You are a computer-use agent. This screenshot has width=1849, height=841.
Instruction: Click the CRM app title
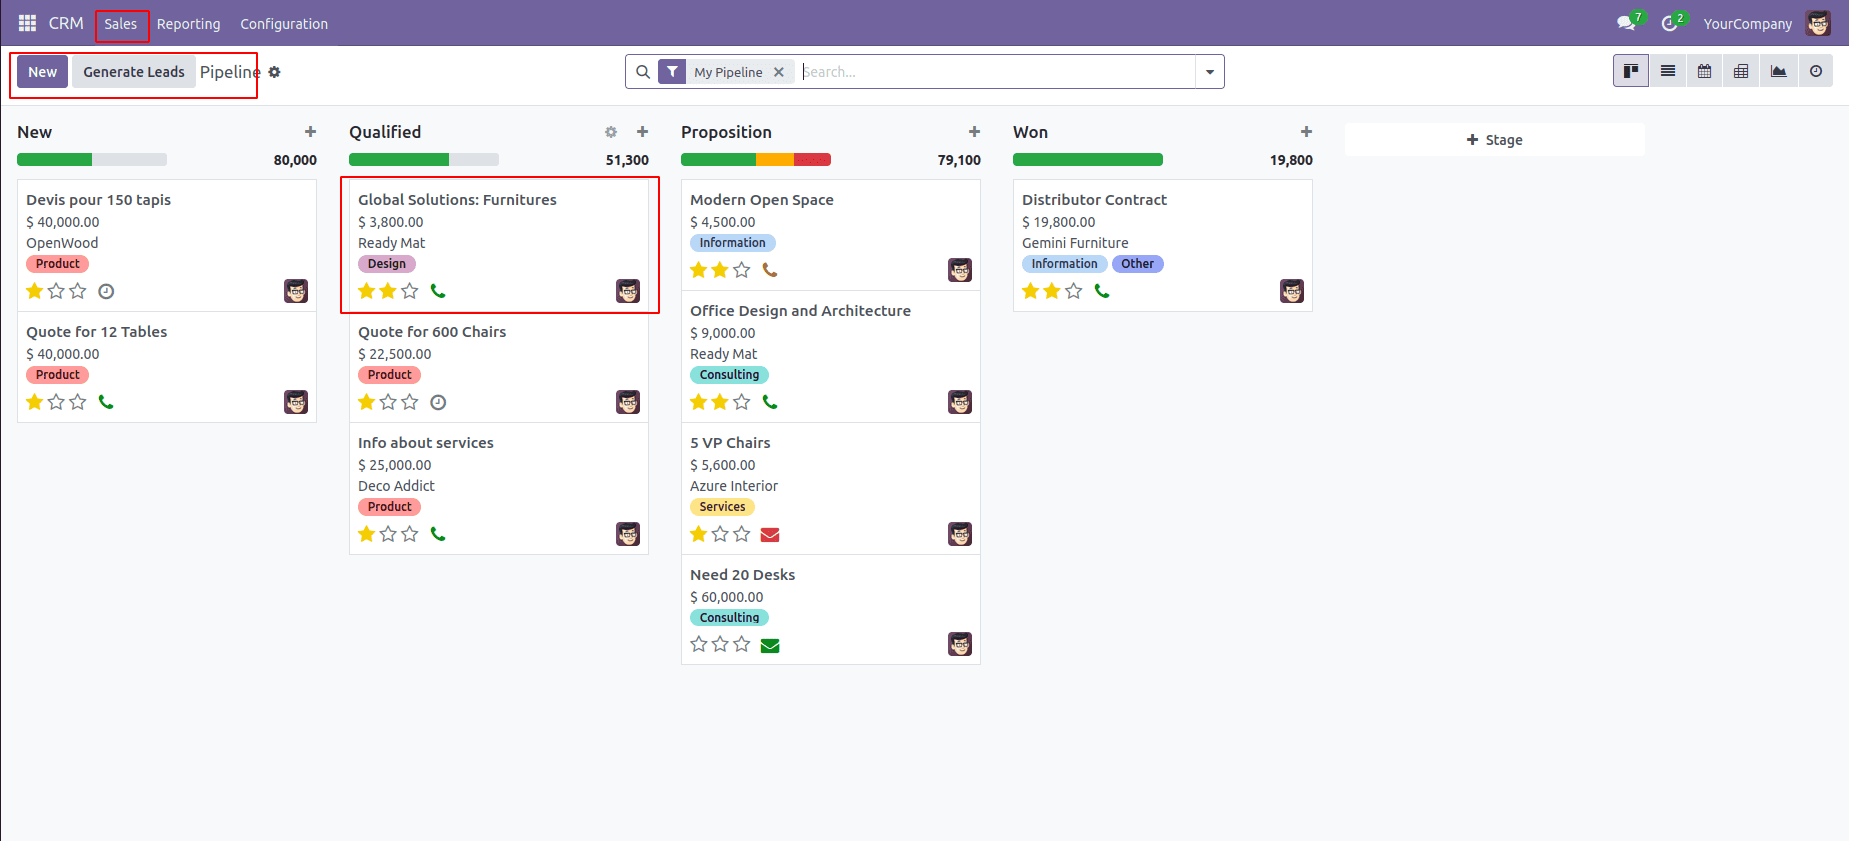click(x=66, y=23)
